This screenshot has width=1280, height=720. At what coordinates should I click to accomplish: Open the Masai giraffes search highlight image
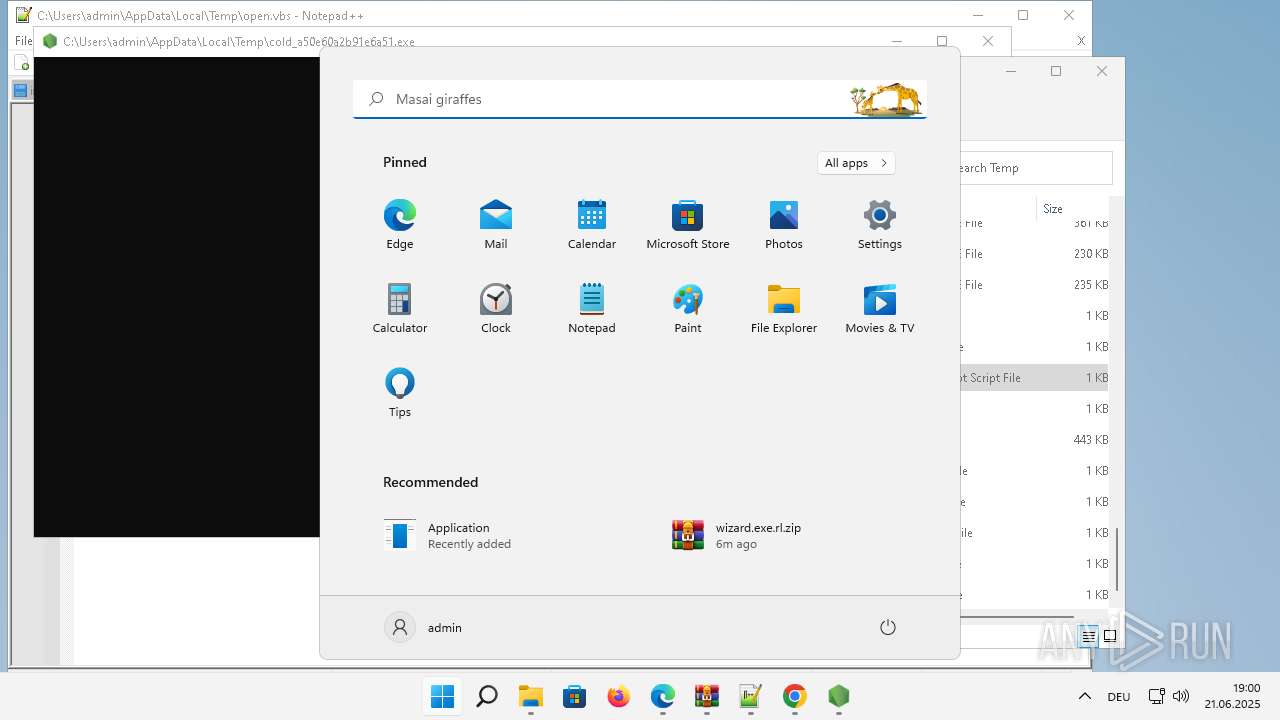pos(886,99)
